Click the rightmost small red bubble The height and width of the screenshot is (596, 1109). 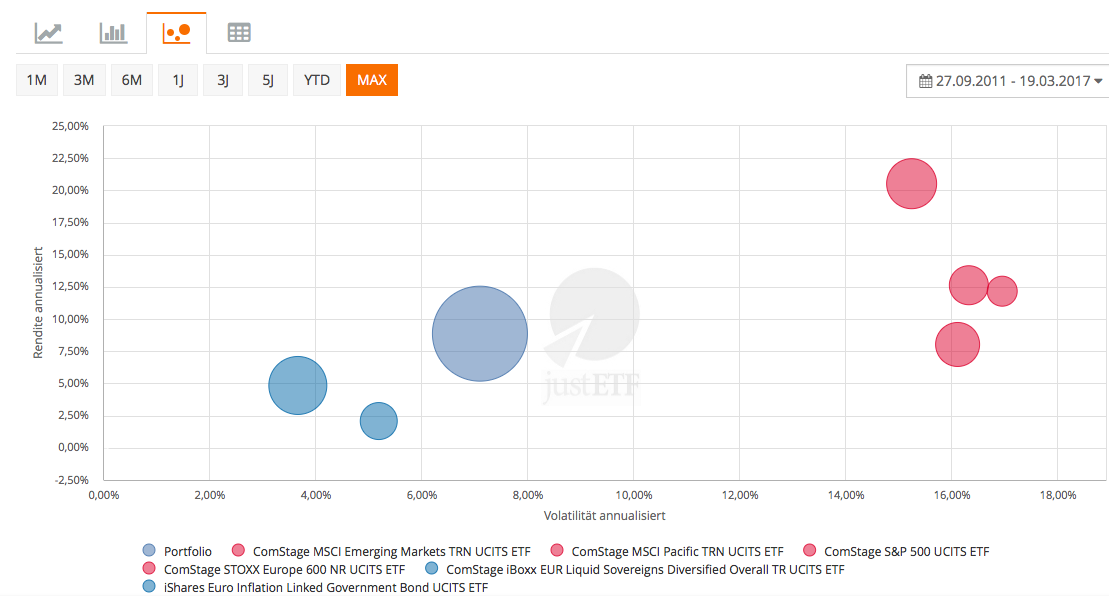(1002, 291)
